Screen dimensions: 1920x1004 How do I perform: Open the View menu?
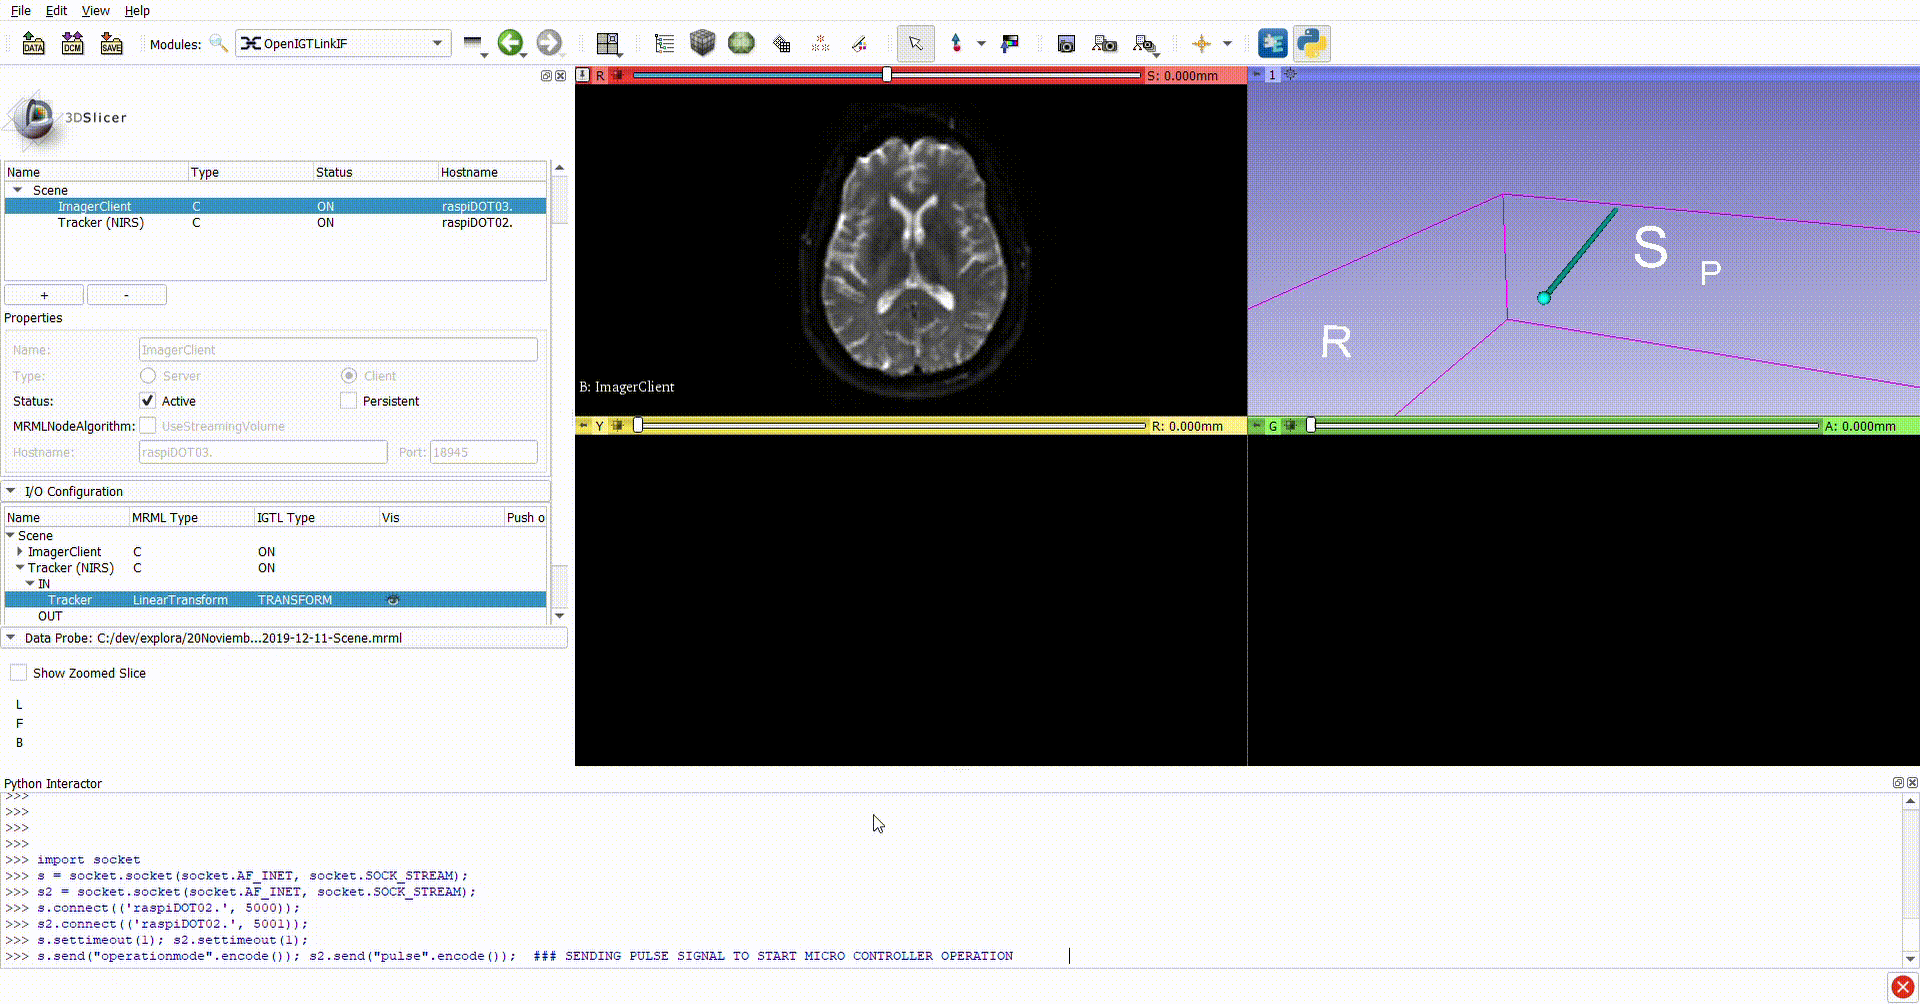coord(95,10)
